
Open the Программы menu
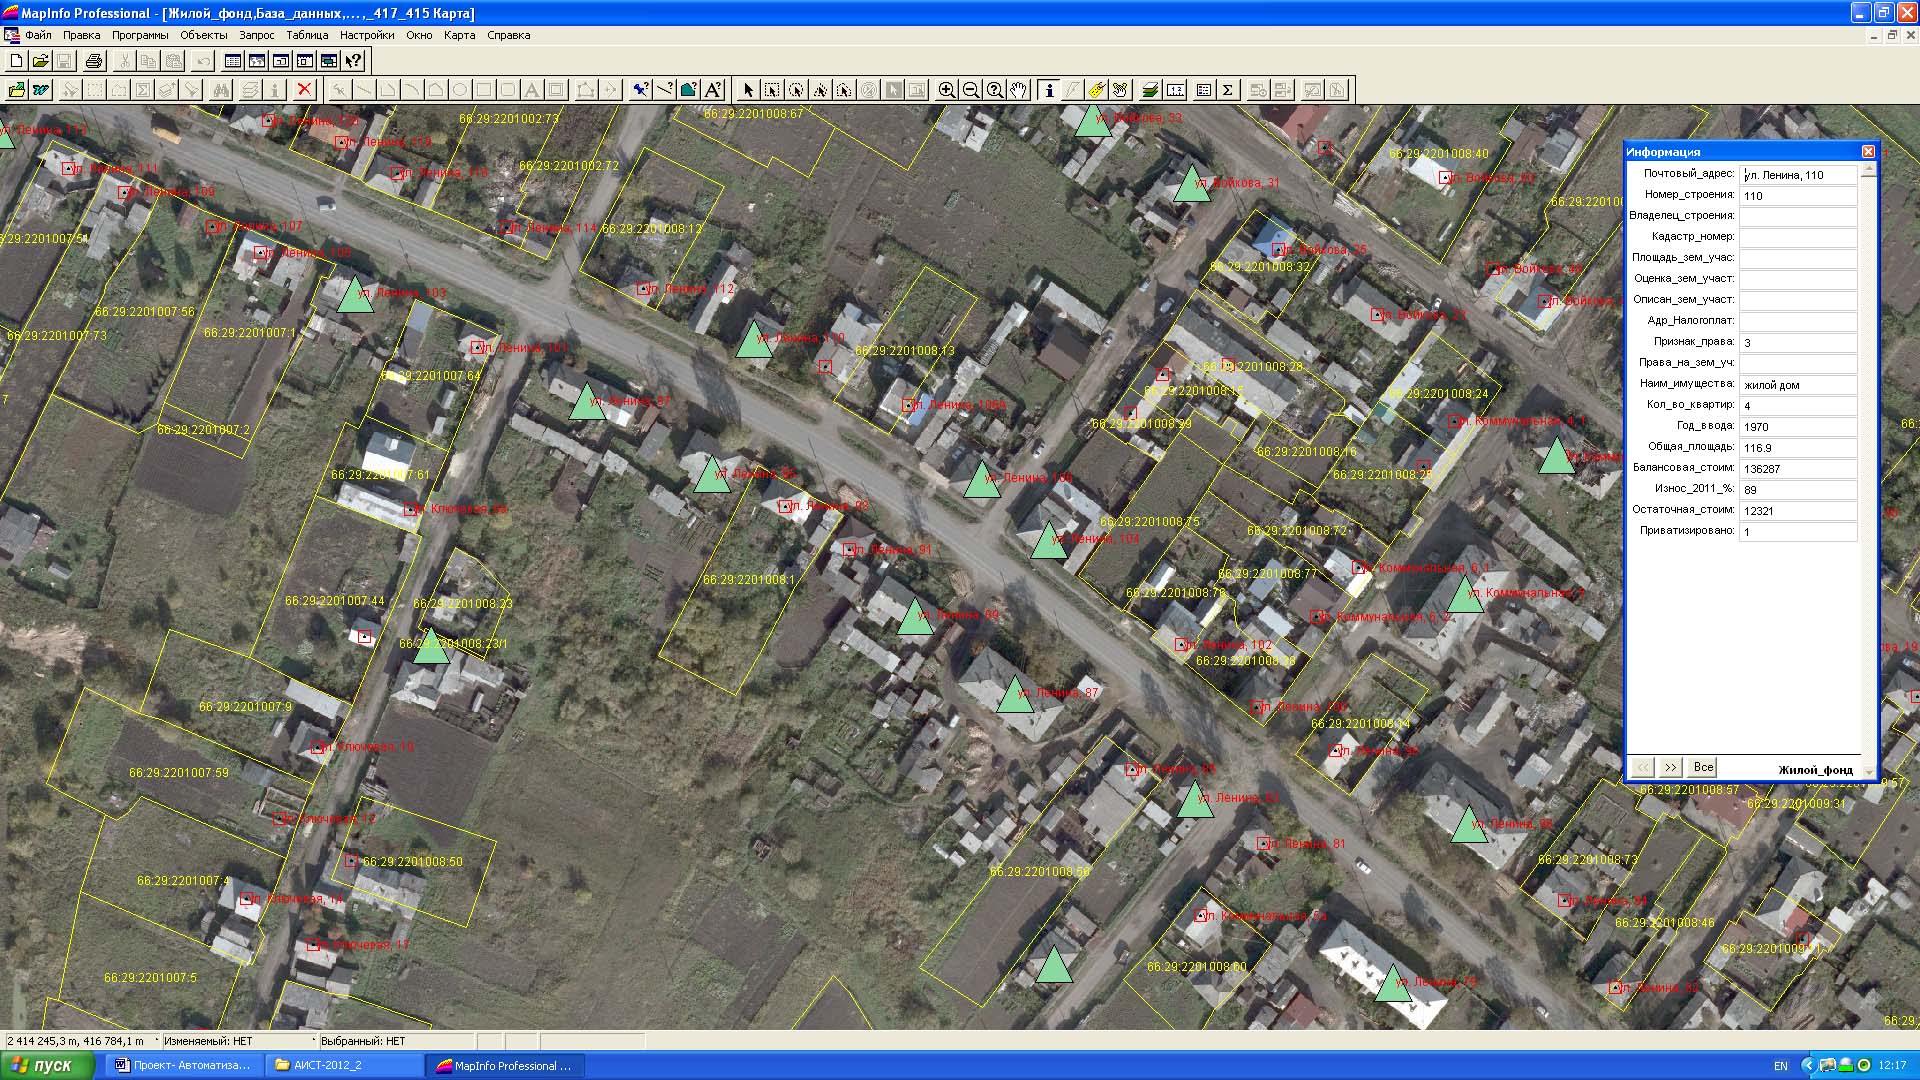click(x=140, y=35)
